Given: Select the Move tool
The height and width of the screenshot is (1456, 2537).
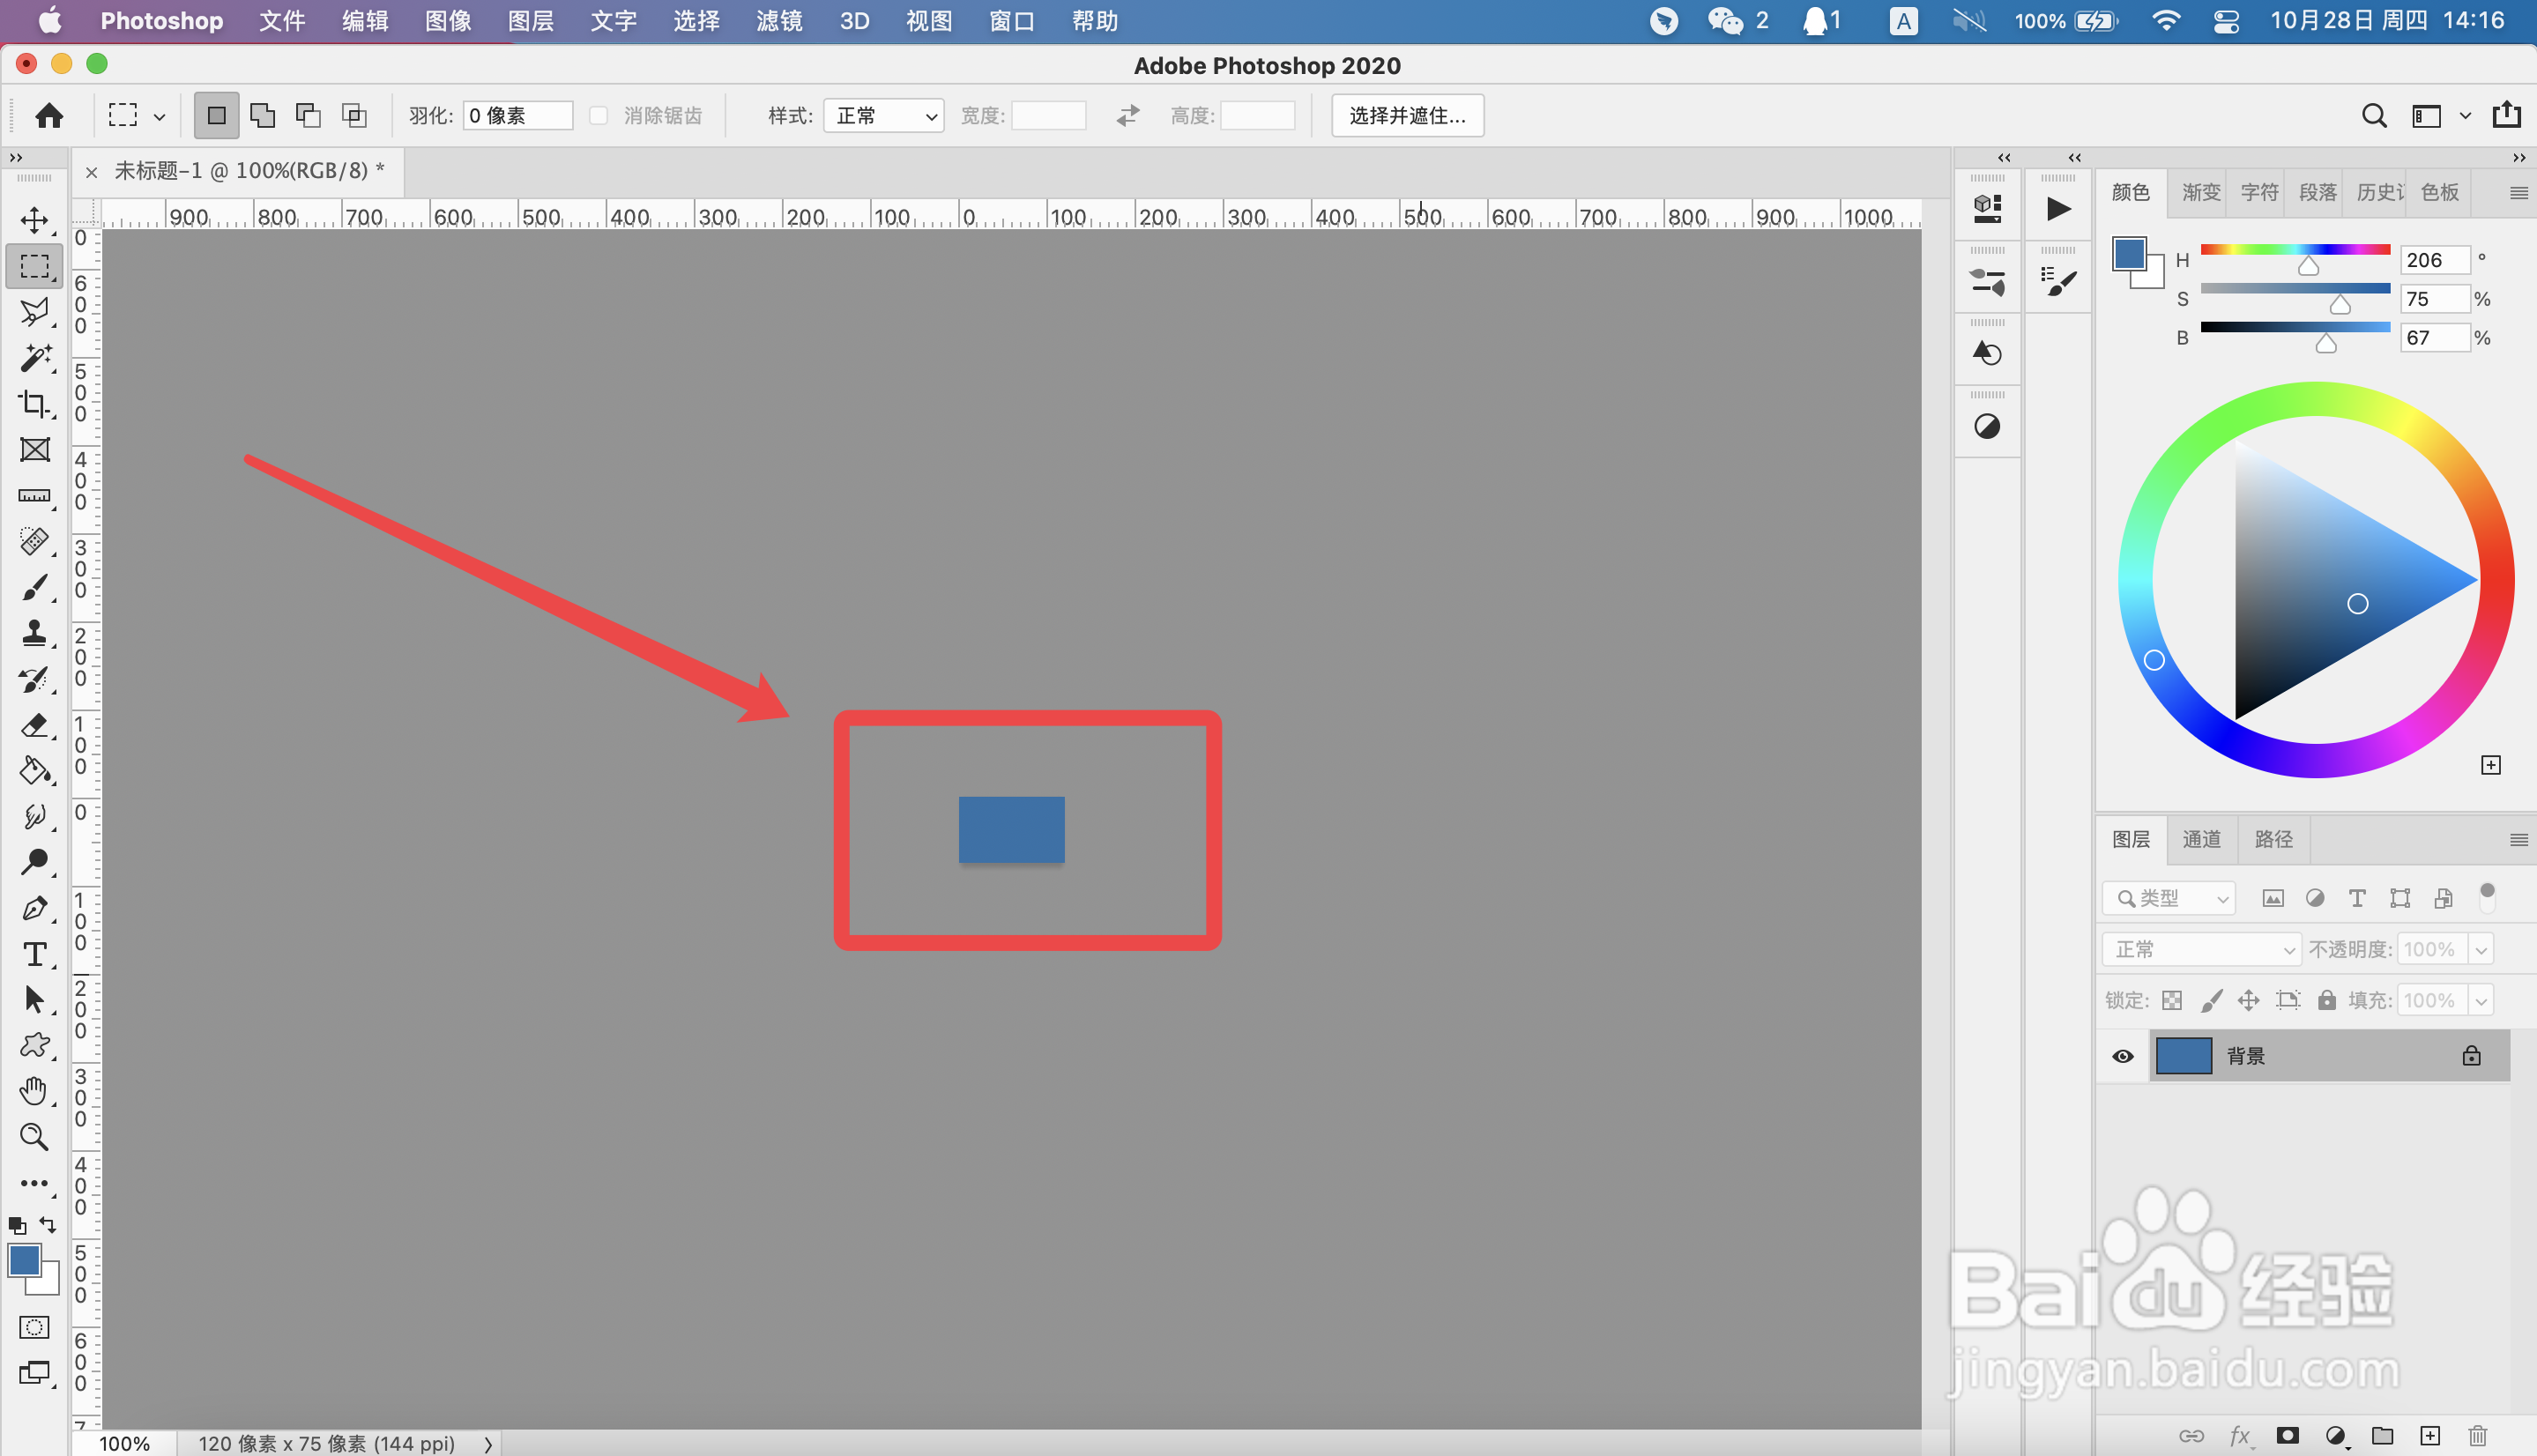Looking at the screenshot, I should point(35,220).
